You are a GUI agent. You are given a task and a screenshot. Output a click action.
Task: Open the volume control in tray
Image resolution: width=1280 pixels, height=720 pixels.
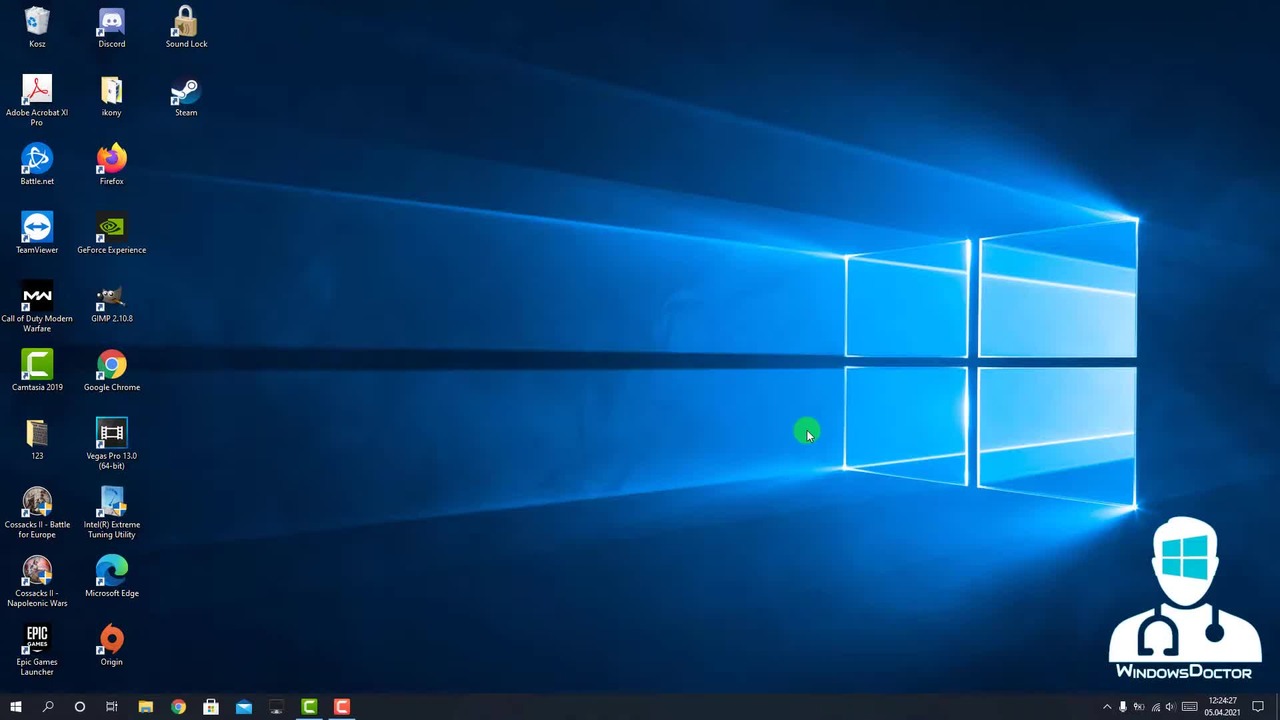tap(1170, 707)
